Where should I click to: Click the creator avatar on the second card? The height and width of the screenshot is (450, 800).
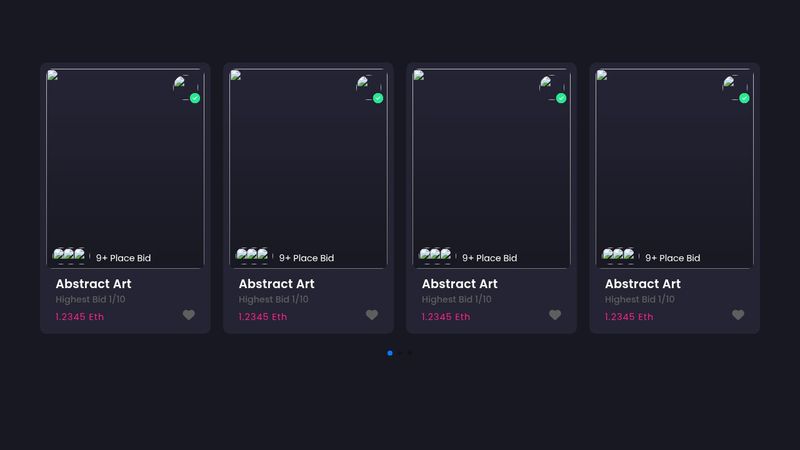point(367,88)
